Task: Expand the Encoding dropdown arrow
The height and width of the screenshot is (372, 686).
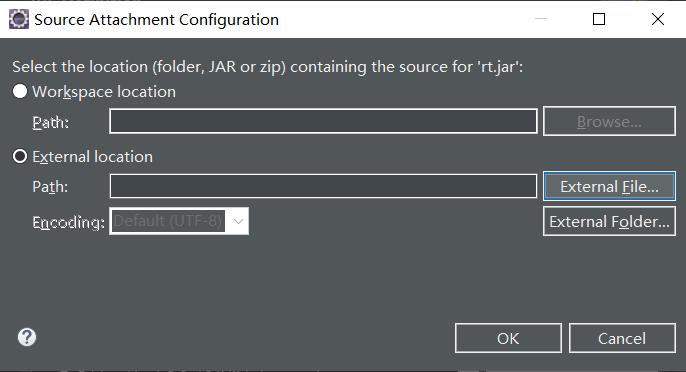Action: pyautogui.click(x=238, y=221)
